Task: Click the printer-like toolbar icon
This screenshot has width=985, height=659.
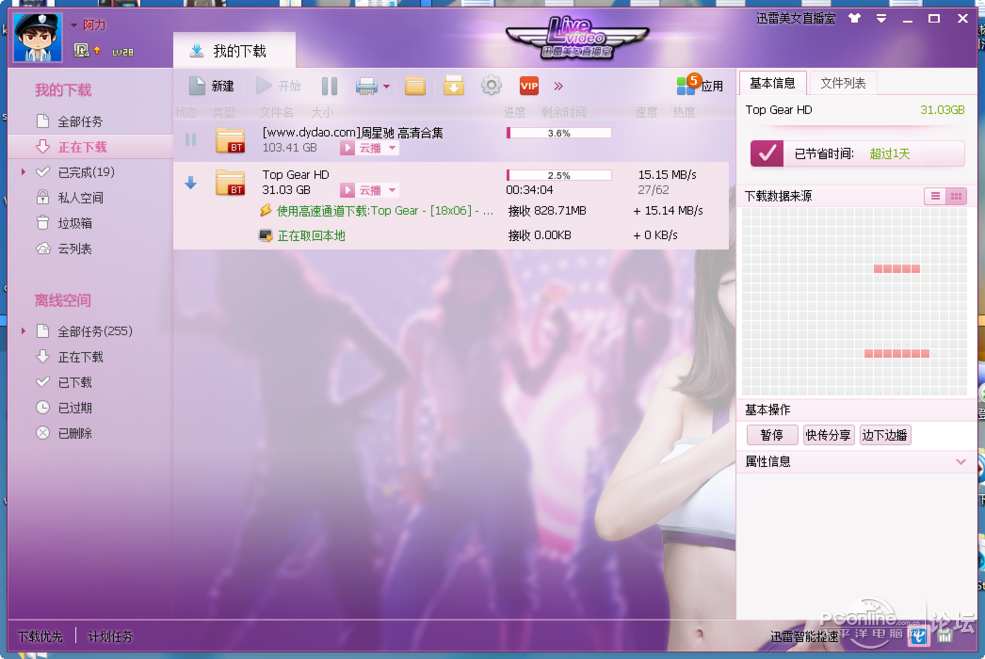Action: 366,86
